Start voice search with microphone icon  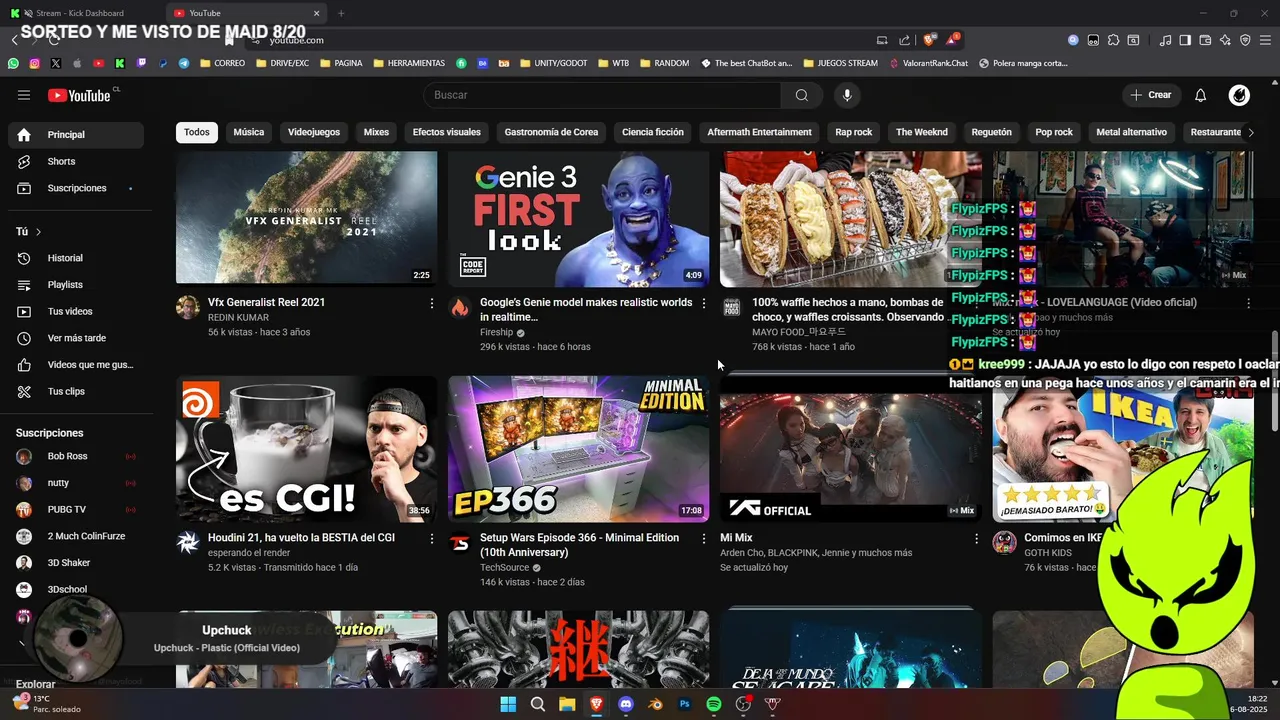847,95
